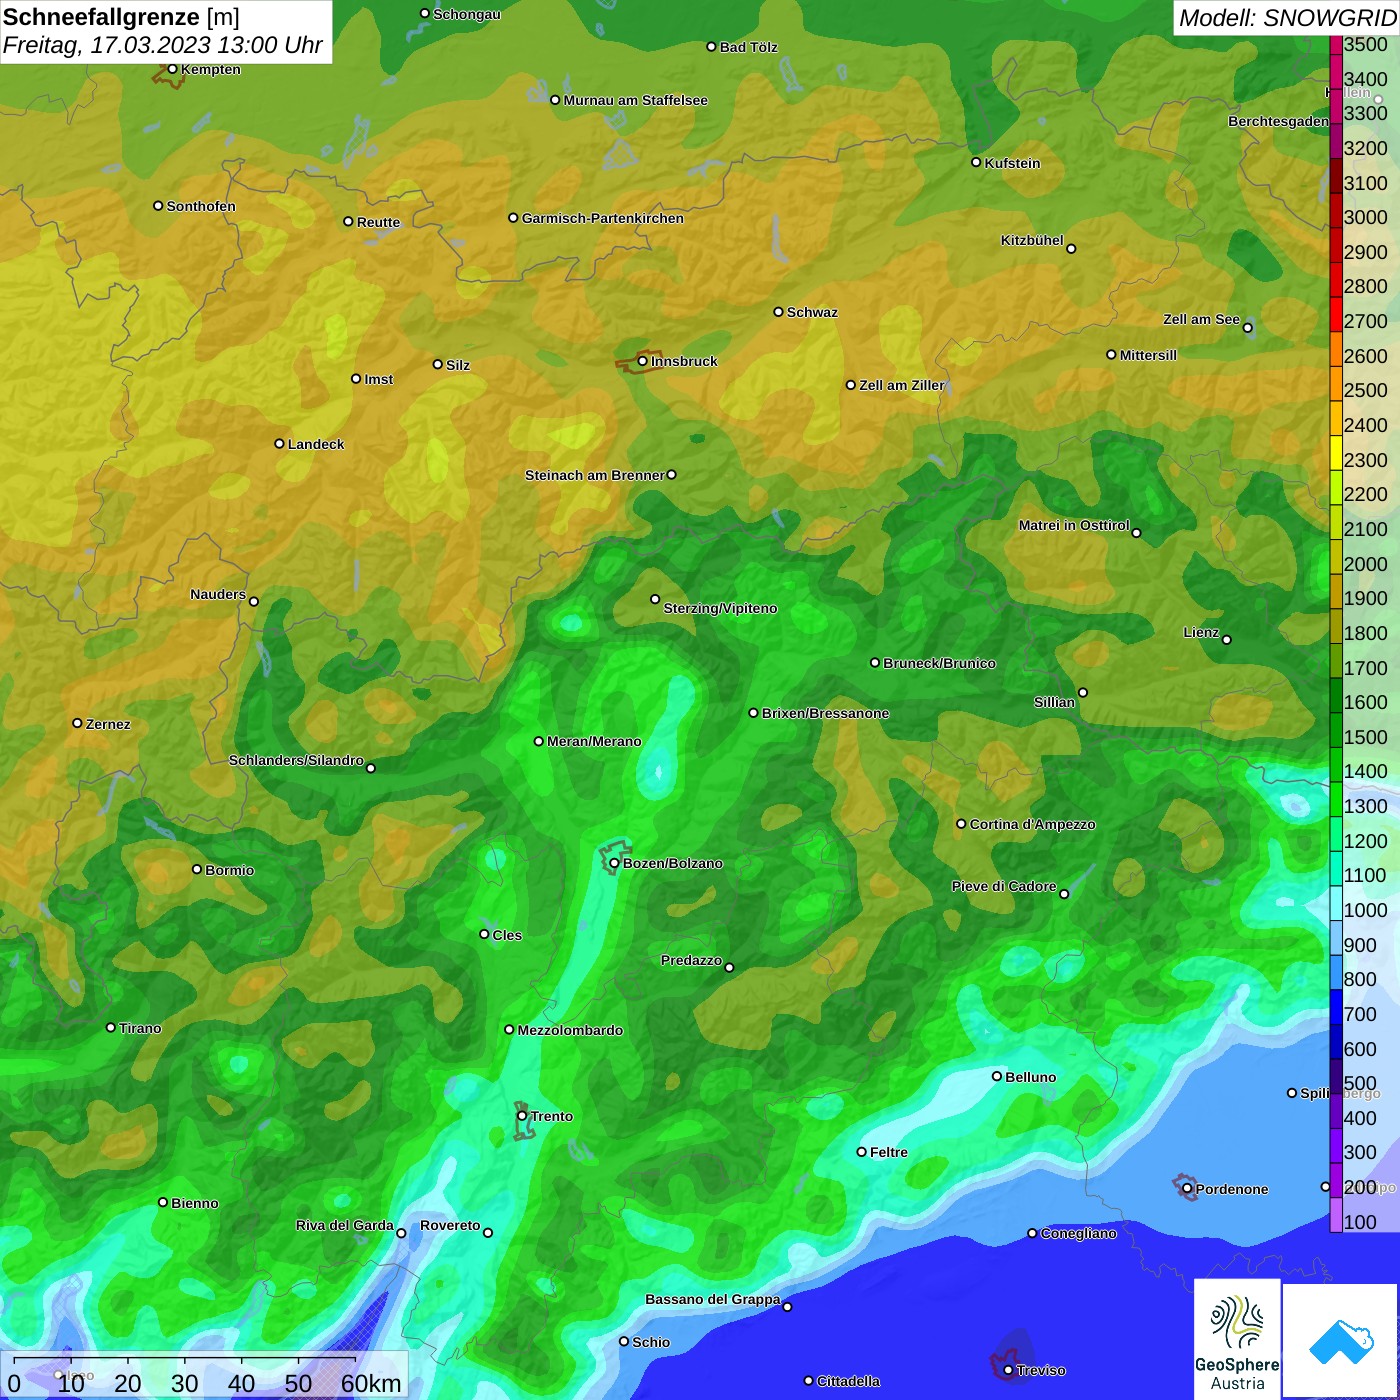Click the Rovereto label
The image size is (1400, 1400).
[450, 1225]
